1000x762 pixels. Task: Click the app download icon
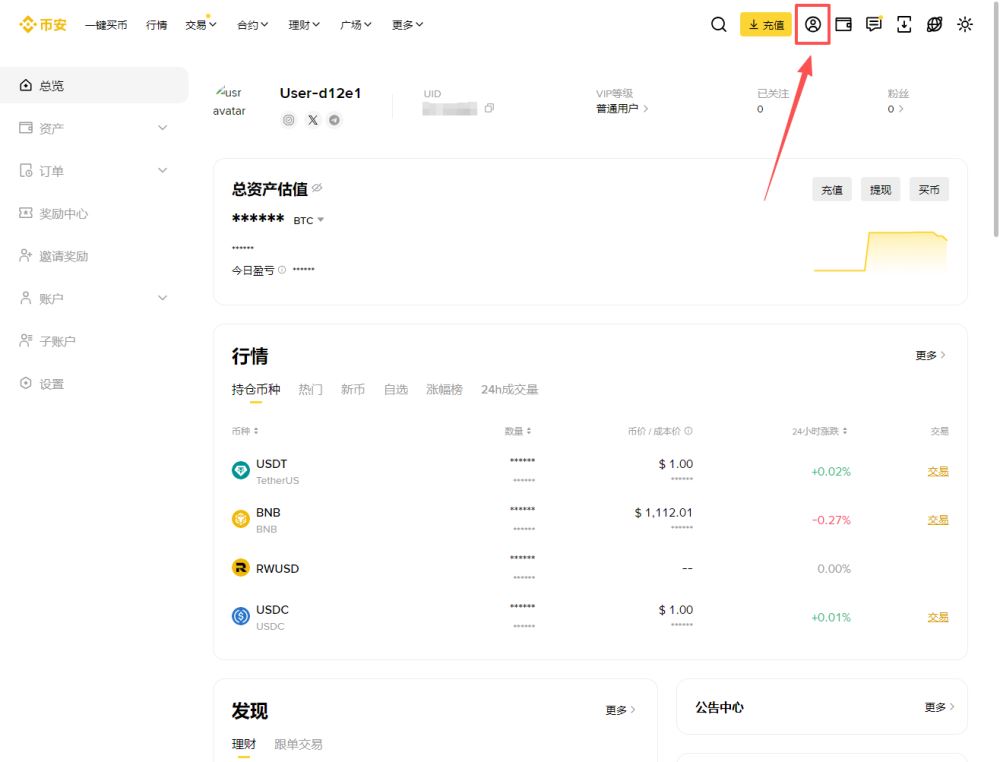[904, 24]
